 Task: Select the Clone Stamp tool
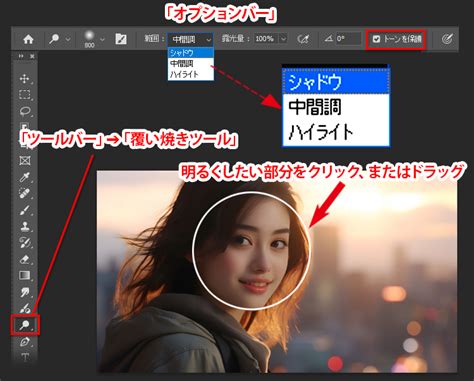25,226
